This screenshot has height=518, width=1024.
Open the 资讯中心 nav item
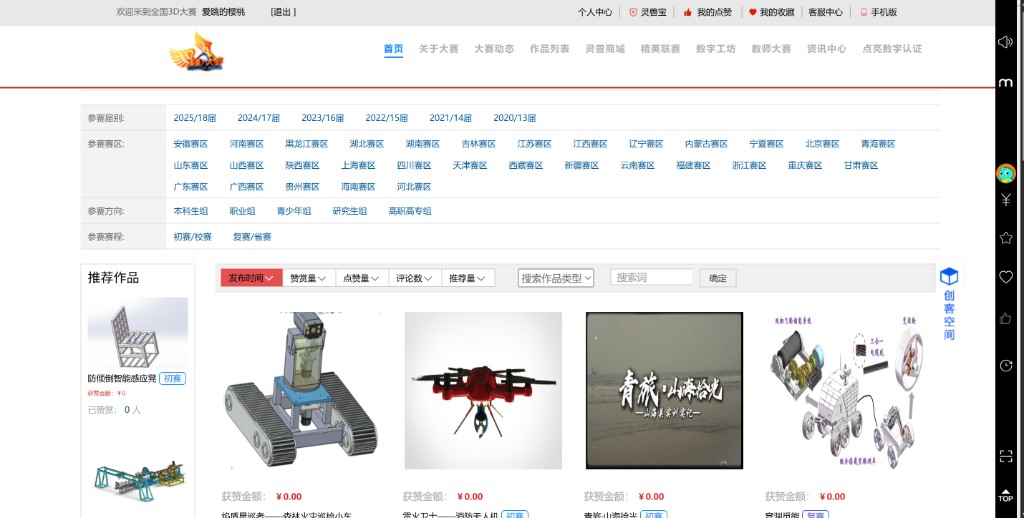coord(826,48)
